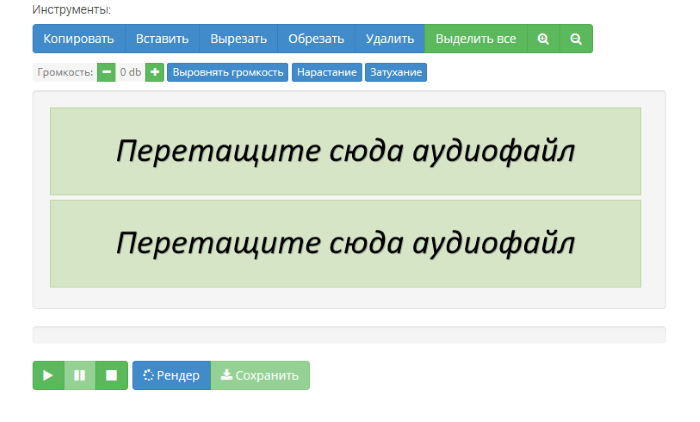Increase volume with the plus button
Image resolution: width=700 pixels, height=422 pixels.
[x=155, y=73]
